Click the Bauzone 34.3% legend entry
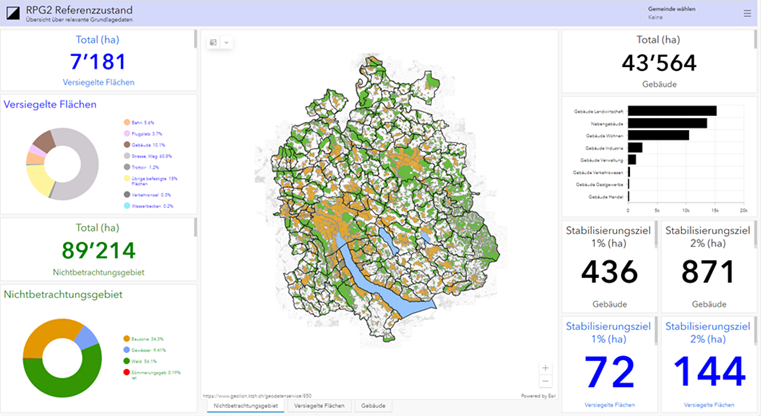 (144, 339)
